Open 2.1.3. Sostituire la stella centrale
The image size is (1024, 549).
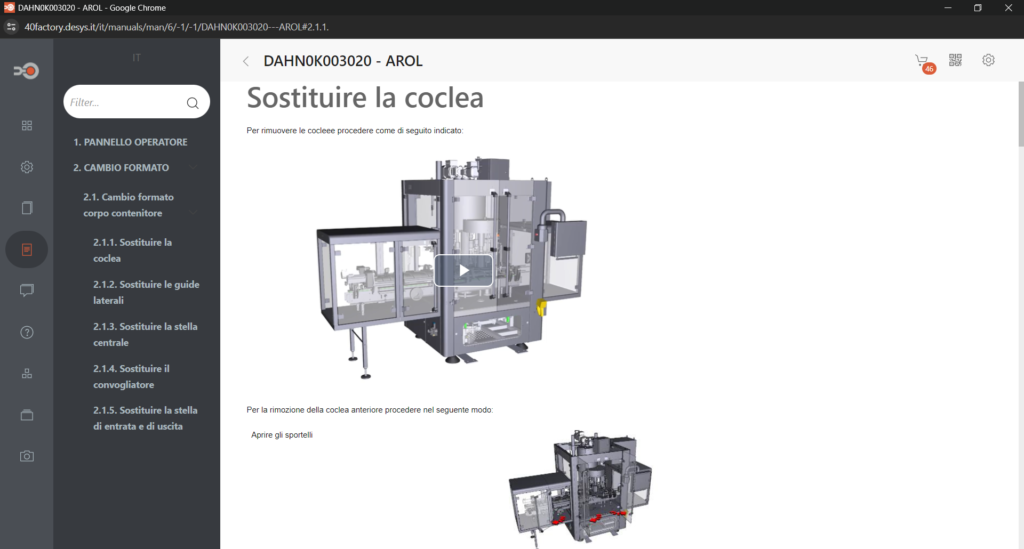tap(145, 334)
